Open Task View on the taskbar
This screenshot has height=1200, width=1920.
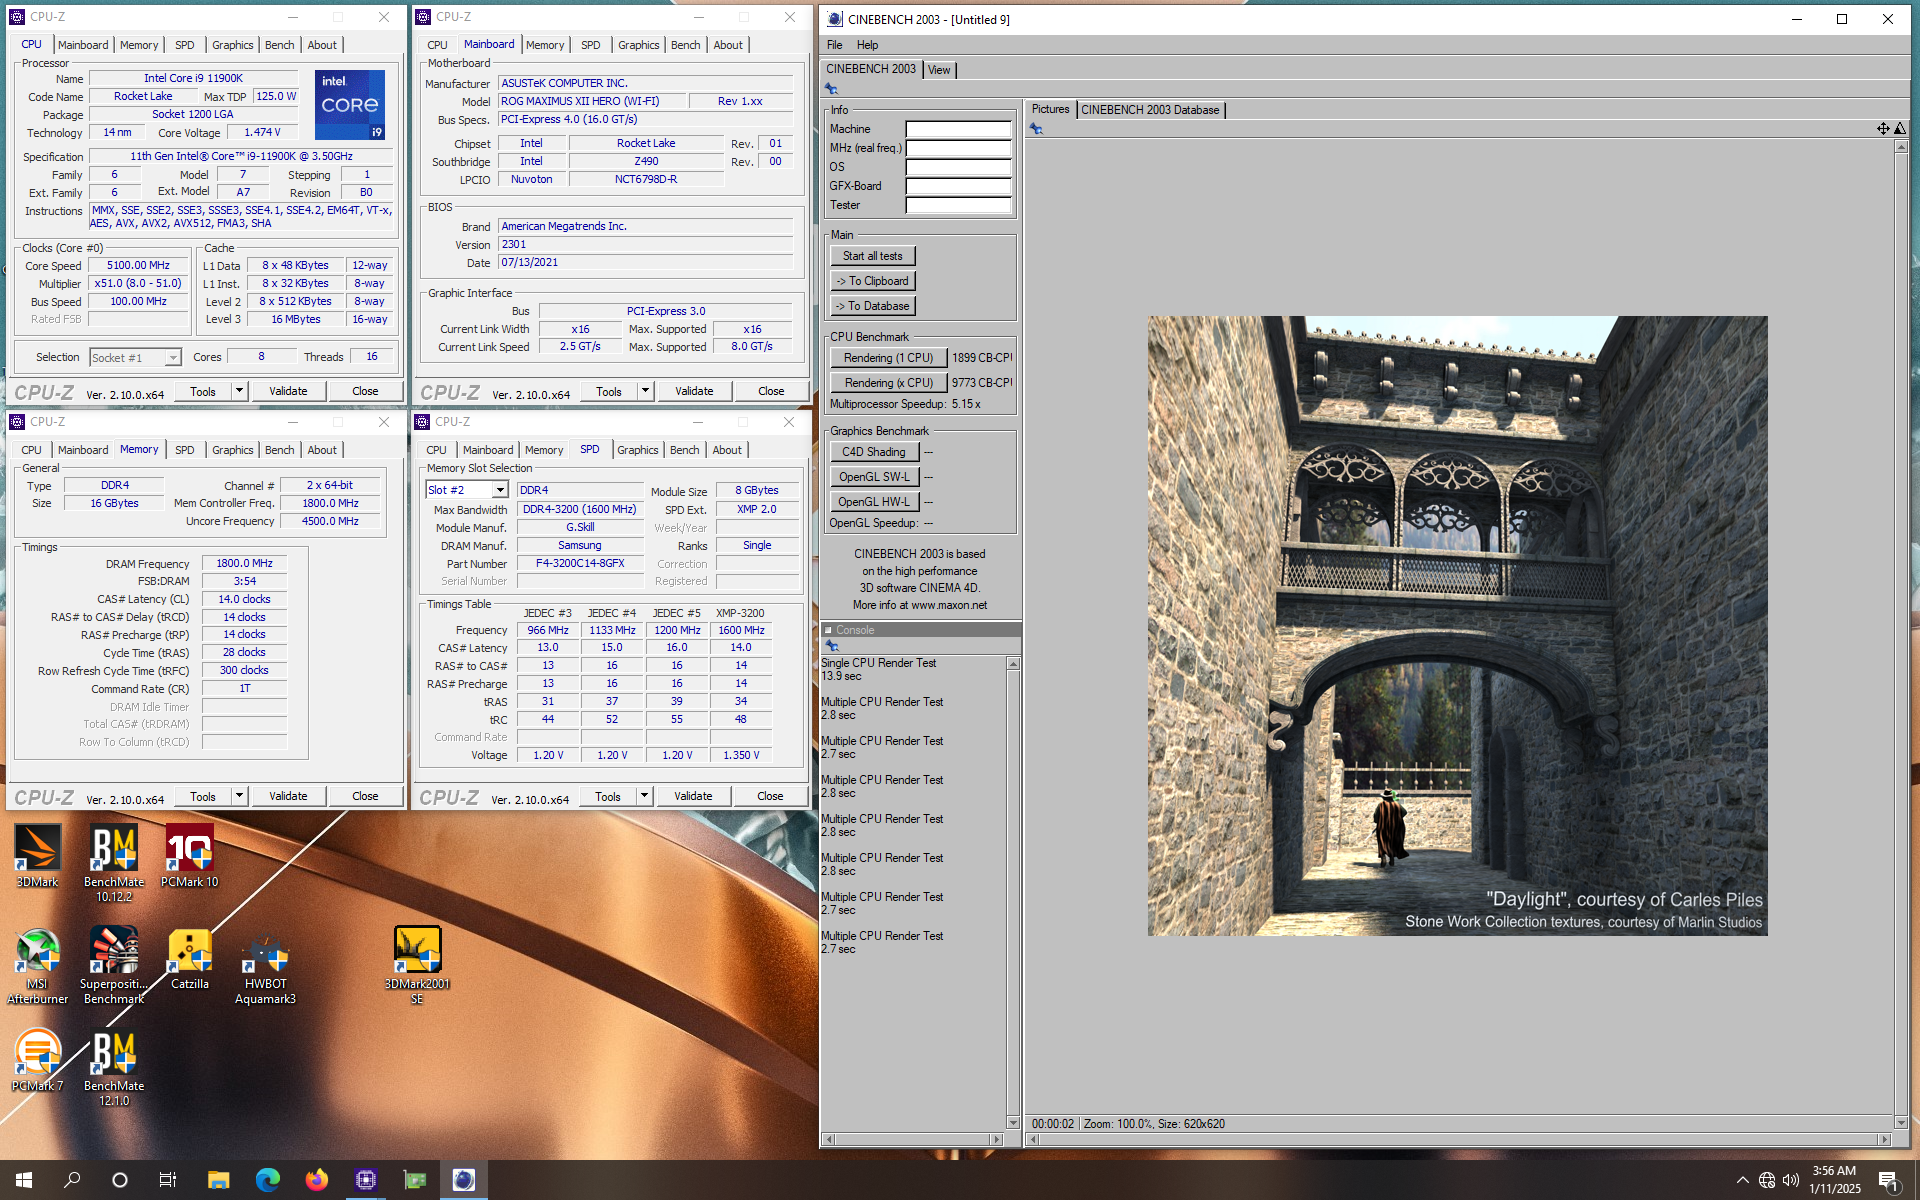[168, 1180]
